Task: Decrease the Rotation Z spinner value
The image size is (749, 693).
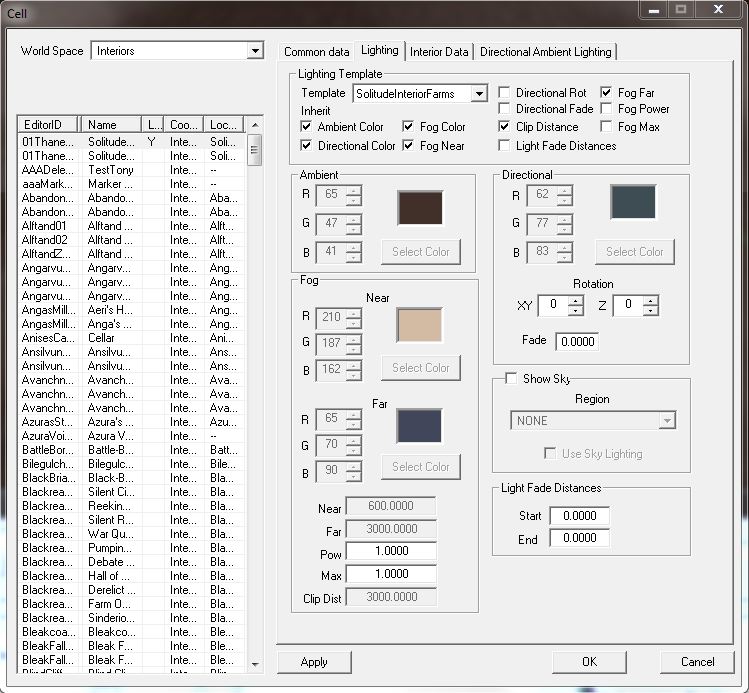Action: point(651,311)
